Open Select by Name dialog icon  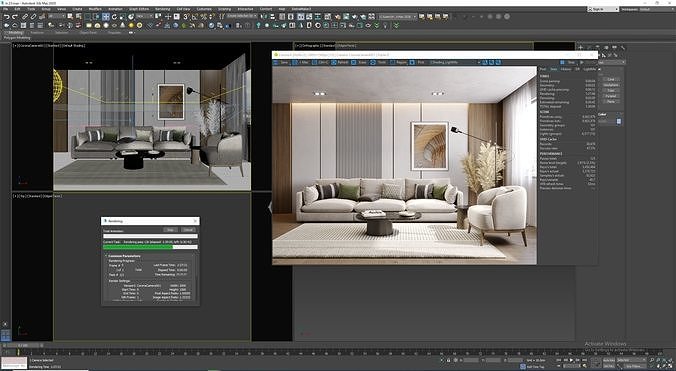point(78,17)
